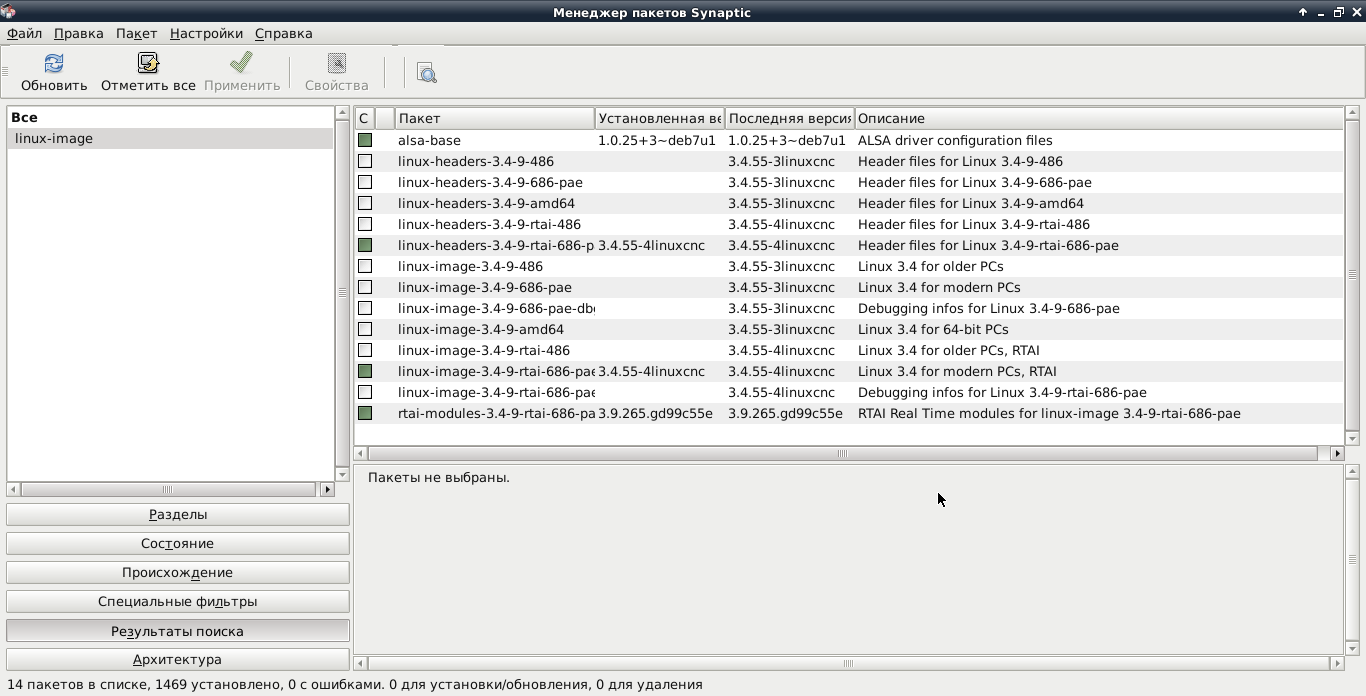Click the Результаты поиска button
This screenshot has height=696, width=1366.
[178, 631]
